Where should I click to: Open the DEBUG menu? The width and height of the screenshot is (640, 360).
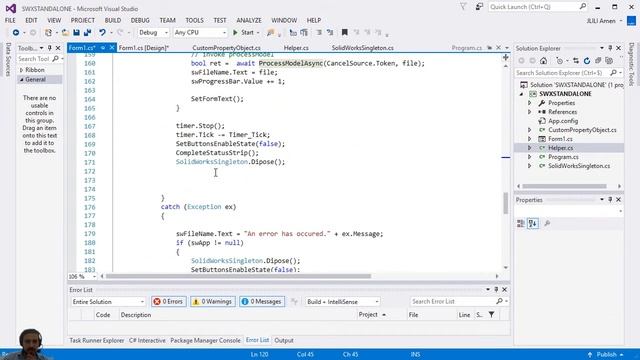pyautogui.click(x=140, y=20)
